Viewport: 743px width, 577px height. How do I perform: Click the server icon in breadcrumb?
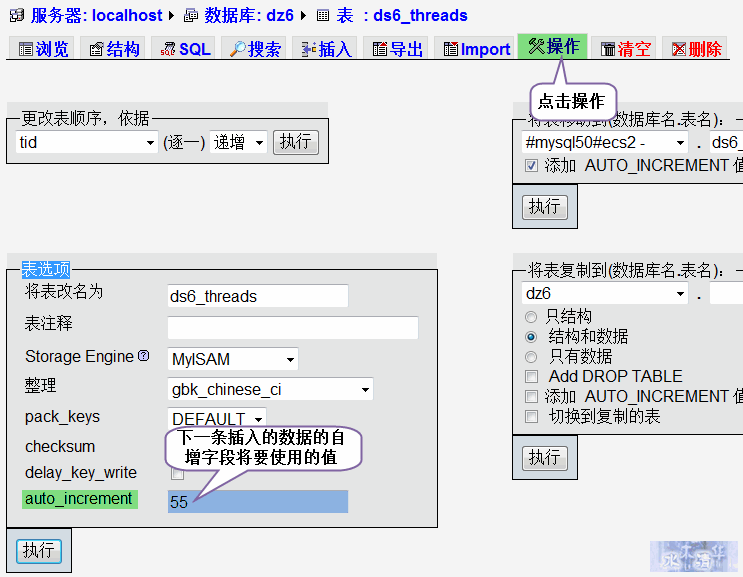tap(17, 15)
